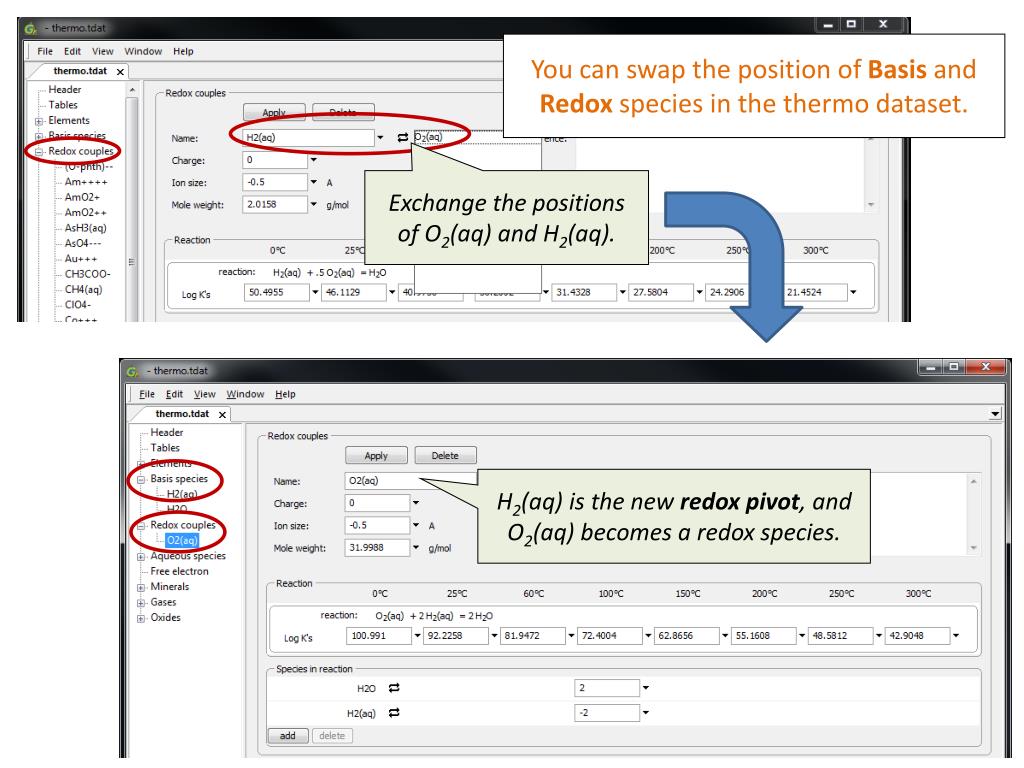Expand Oxides node in bottom window tree

(x=141, y=618)
